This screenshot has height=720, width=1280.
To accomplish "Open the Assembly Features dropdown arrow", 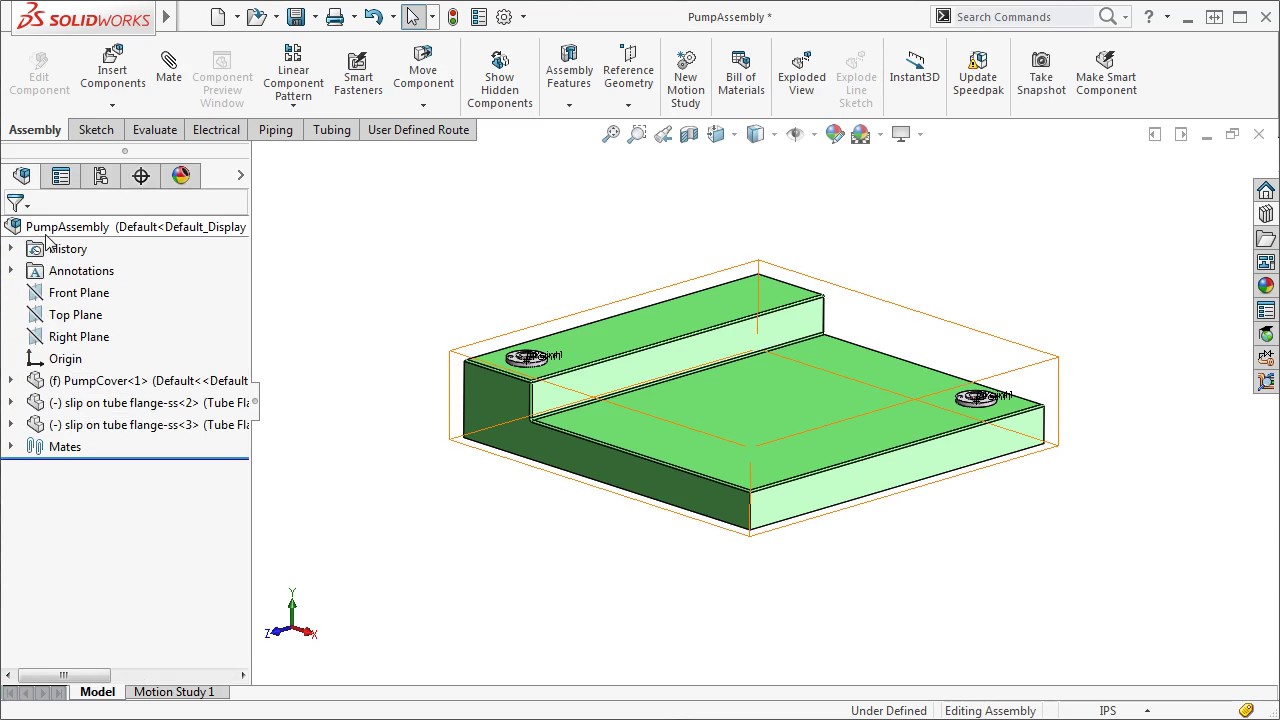I will 569,105.
